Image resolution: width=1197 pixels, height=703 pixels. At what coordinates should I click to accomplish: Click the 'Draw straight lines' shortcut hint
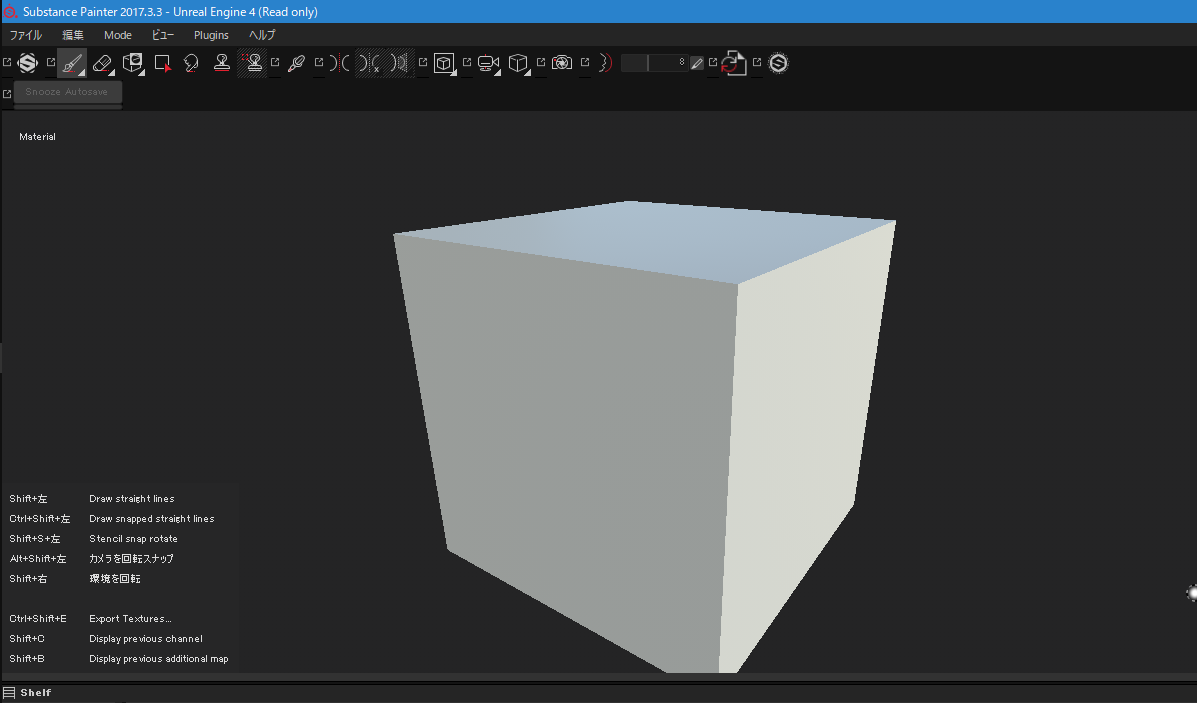coord(132,498)
